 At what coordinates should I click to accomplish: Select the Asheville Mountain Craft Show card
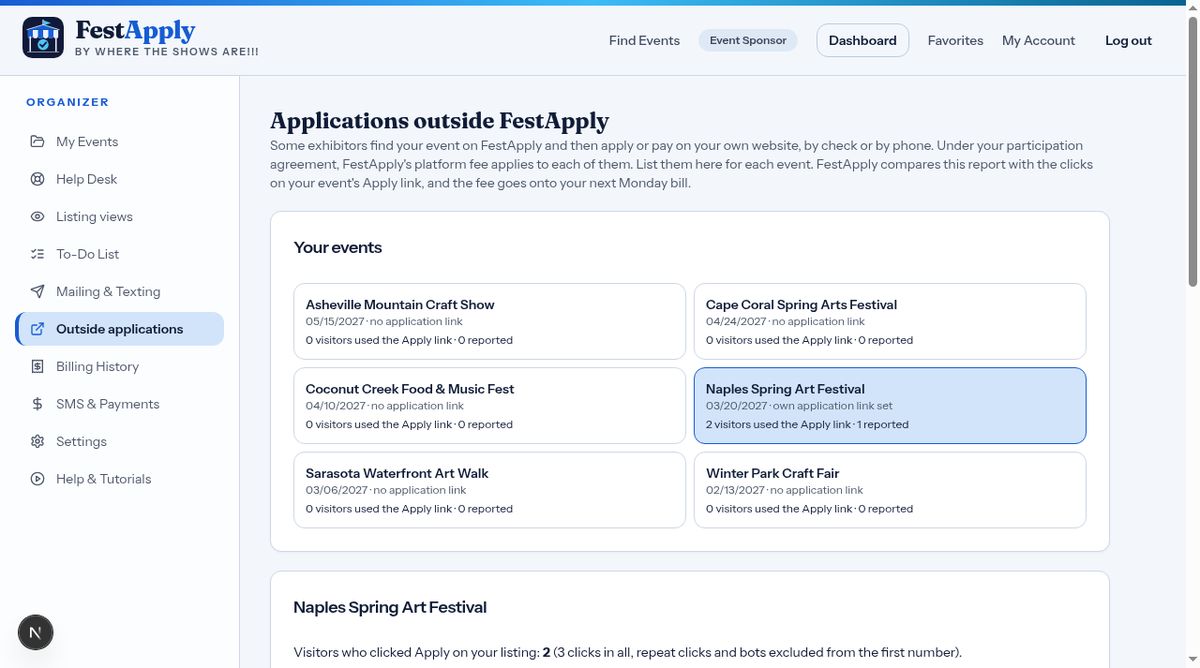click(490, 322)
